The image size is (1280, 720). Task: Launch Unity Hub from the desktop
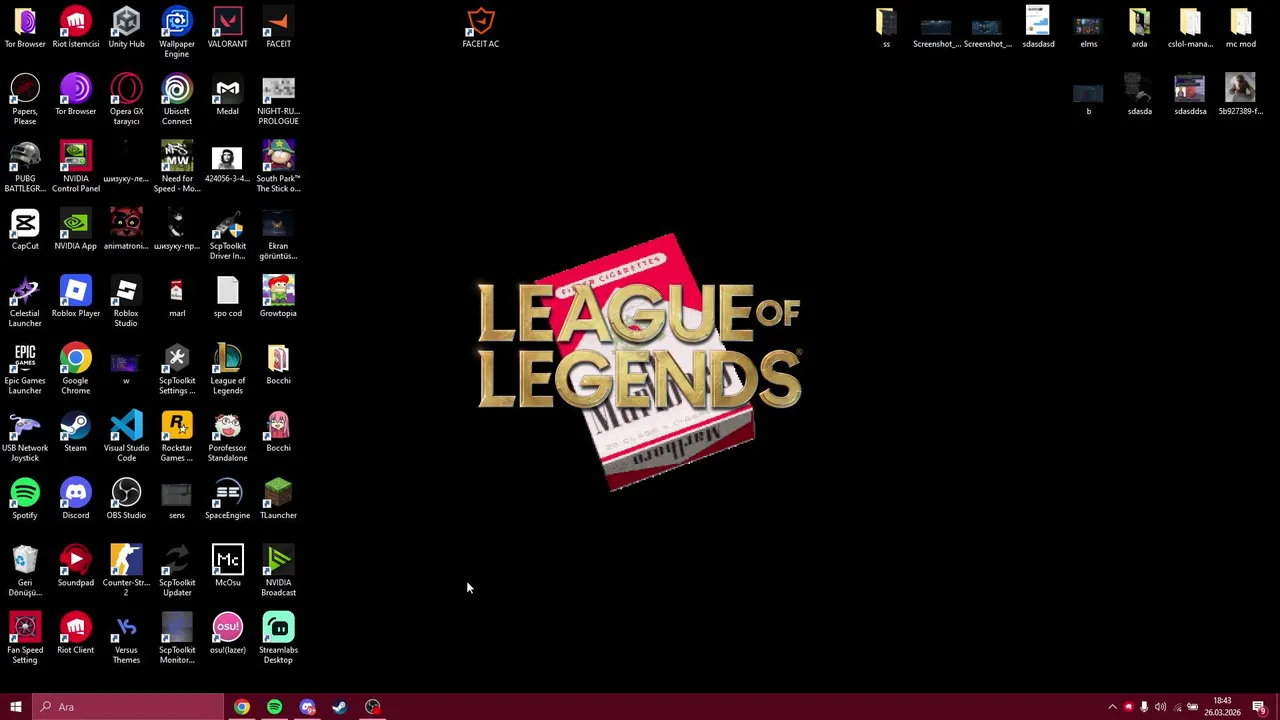click(x=126, y=28)
